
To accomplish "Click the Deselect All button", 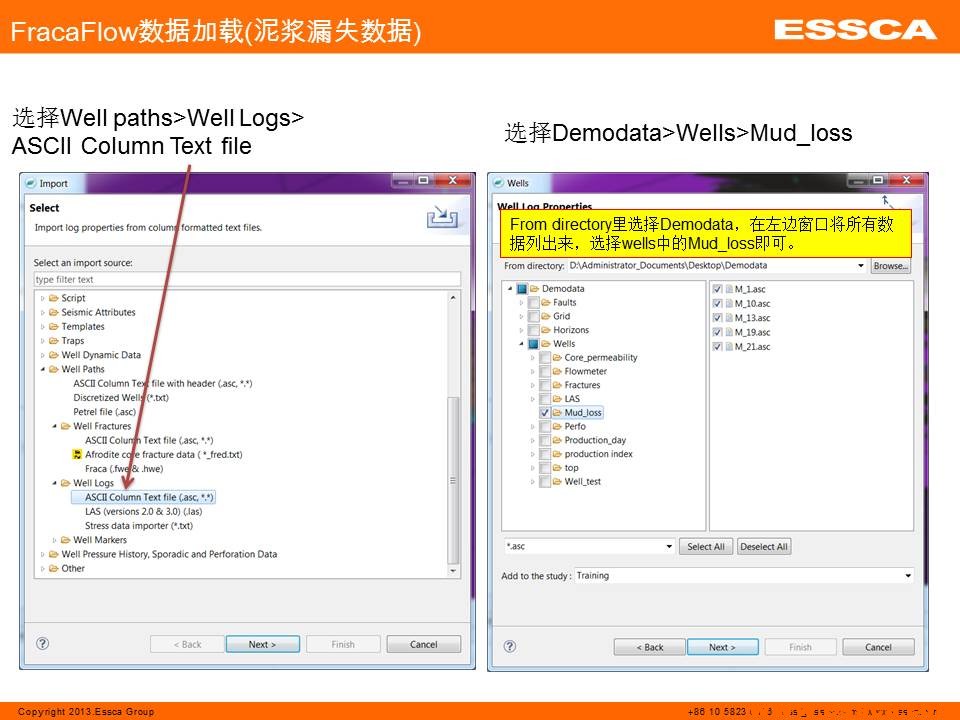I will (764, 547).
